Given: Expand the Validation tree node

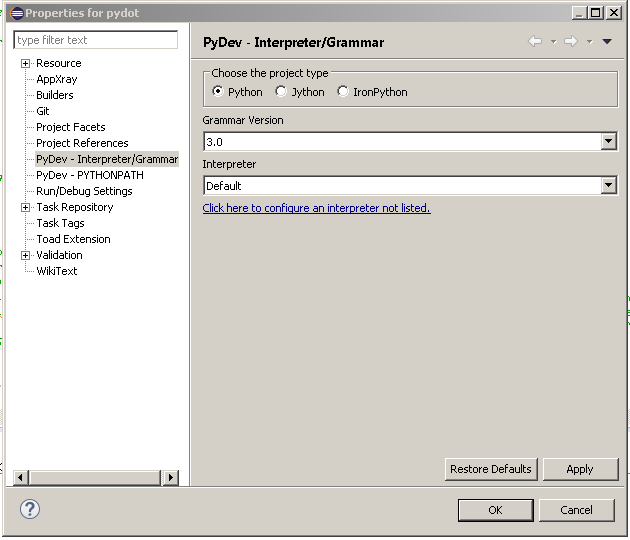Looking at the screenshot, I should coord(25,256).
